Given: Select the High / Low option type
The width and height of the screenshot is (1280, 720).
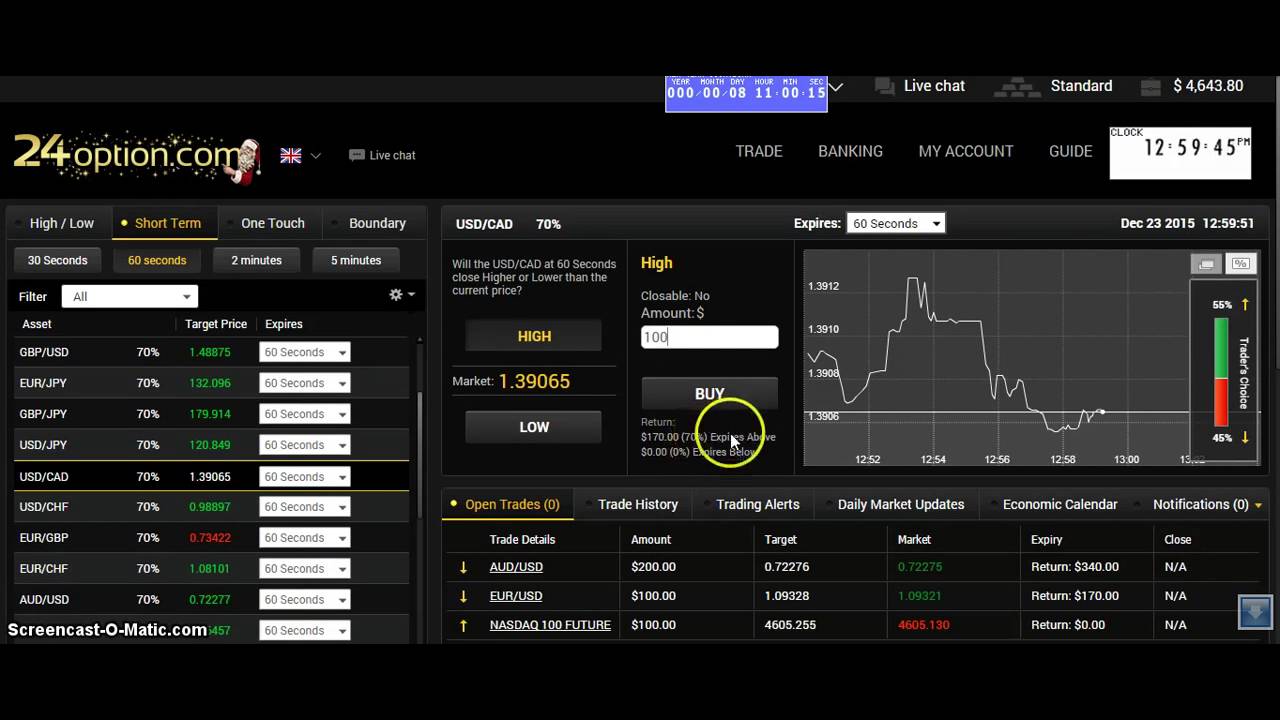Looking at the screenshot, I should pyautogui.click(x=62, y=223).
